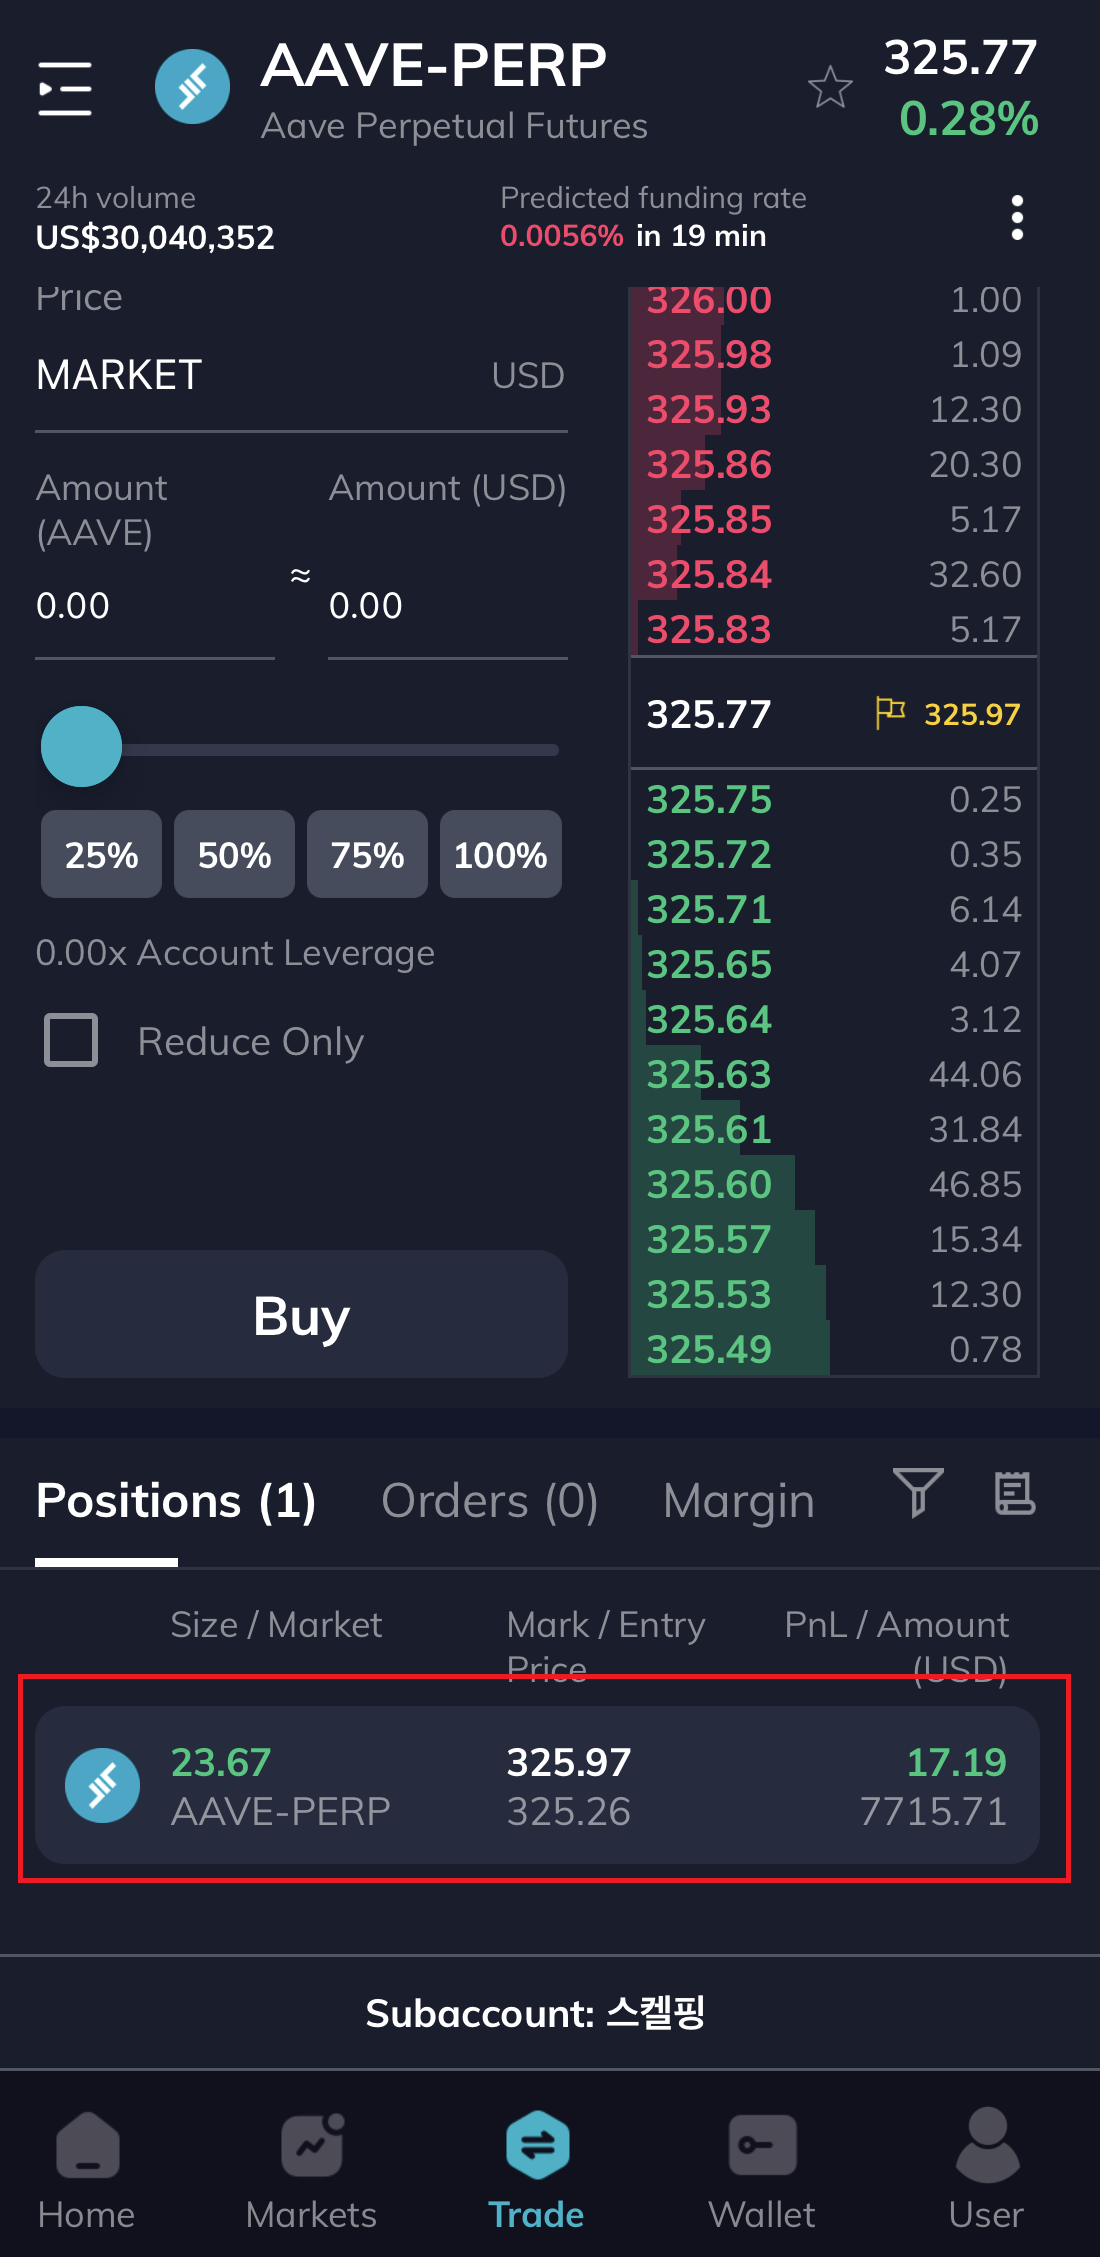The width and height of the screenshot is (1100, 2257).
Task: Select bid price 325.61
Action: (709, 1130)
